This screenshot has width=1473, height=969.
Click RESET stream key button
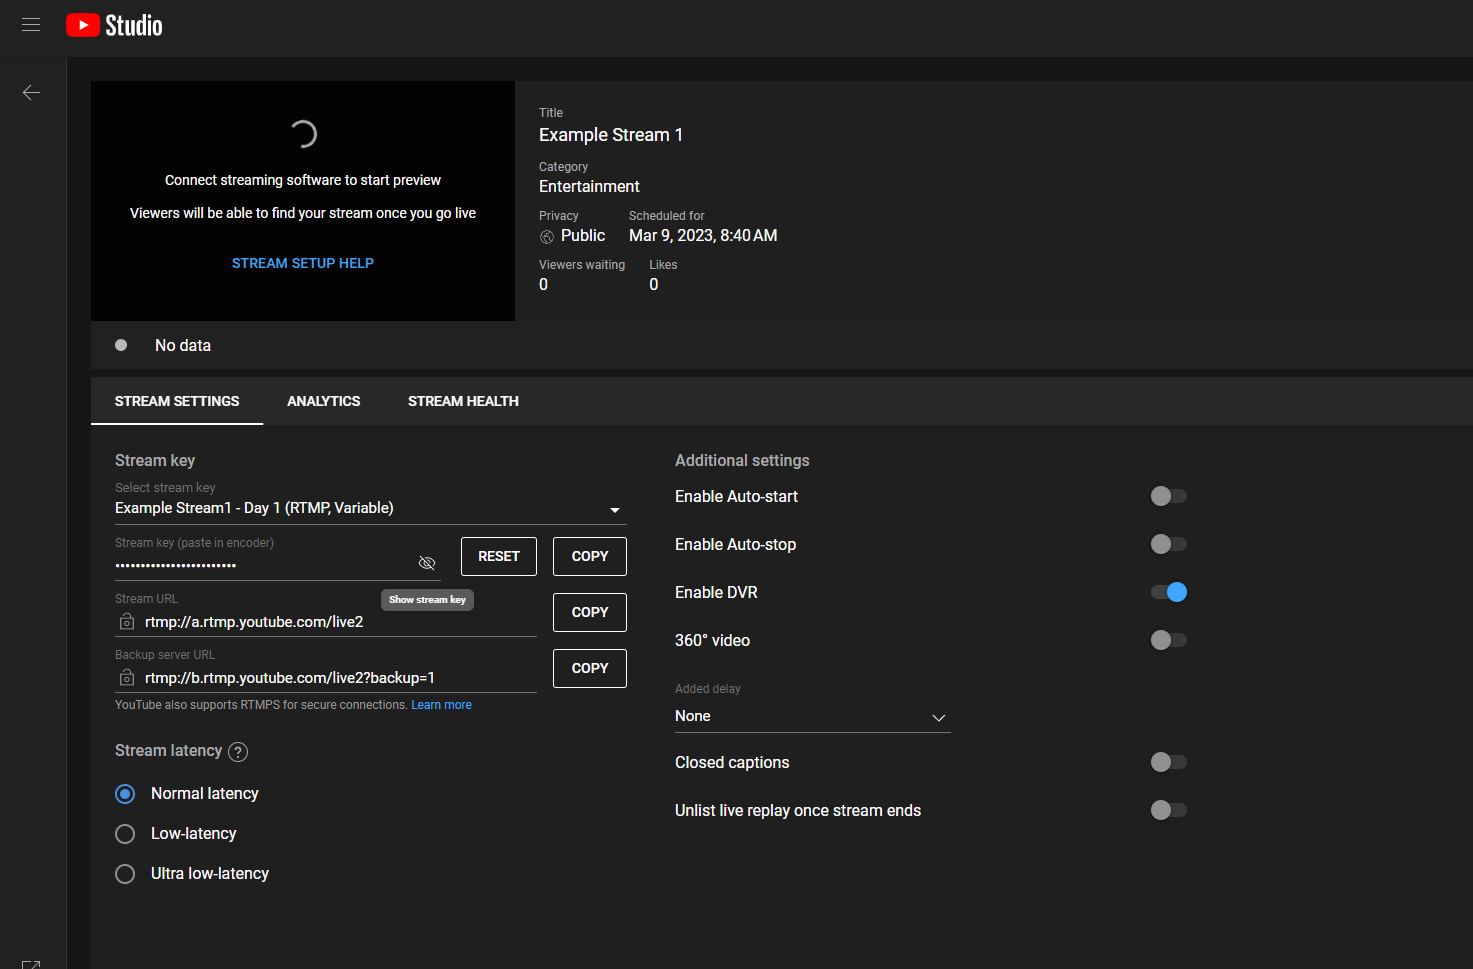tap(499, 556)
